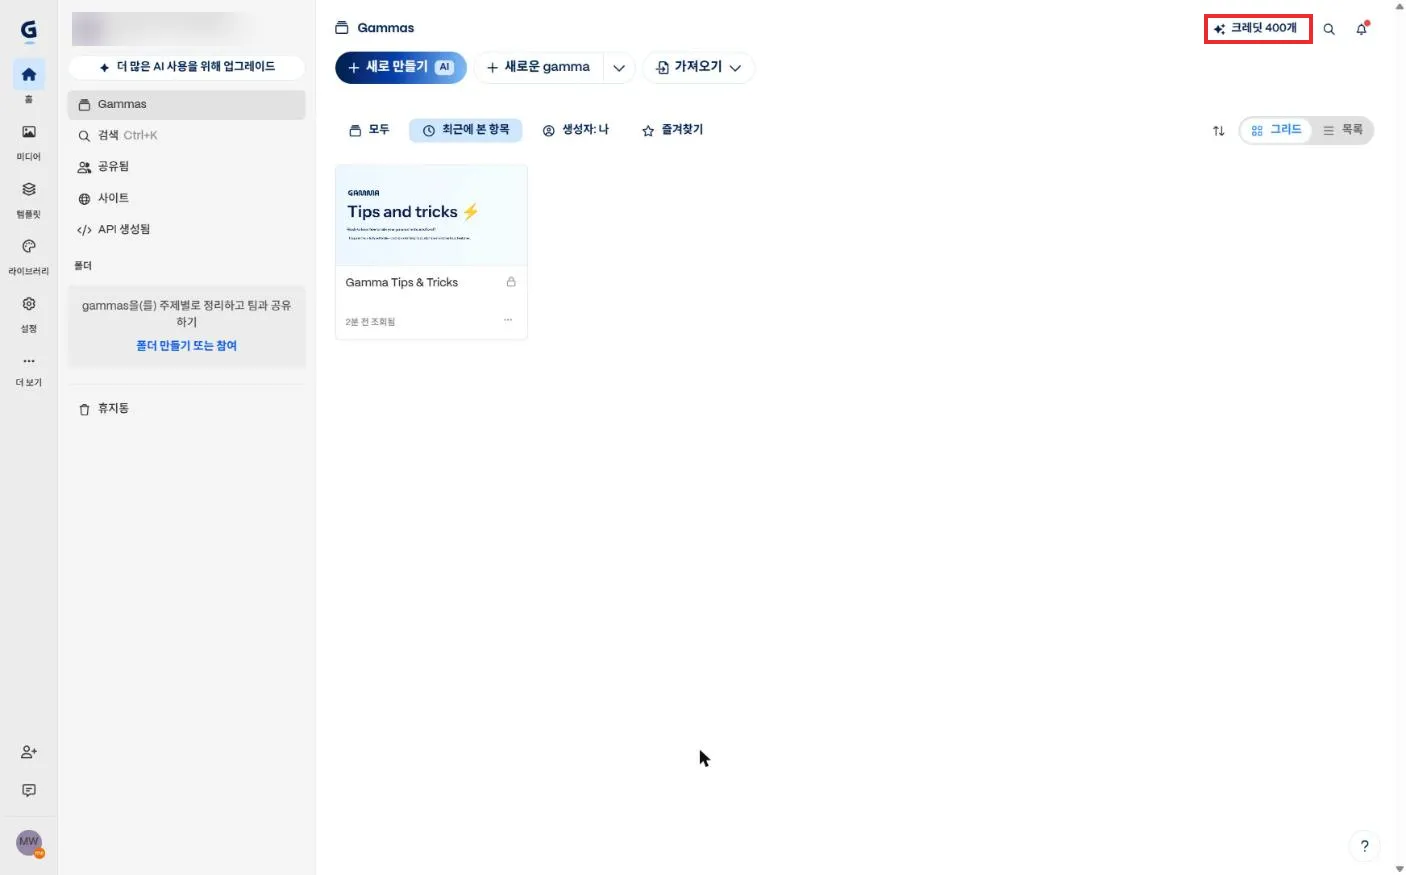This screenshot has width=1406, height=875.
Task: Open the feedback chat icon
Action: pyautogui.click(x=29, y=791)
